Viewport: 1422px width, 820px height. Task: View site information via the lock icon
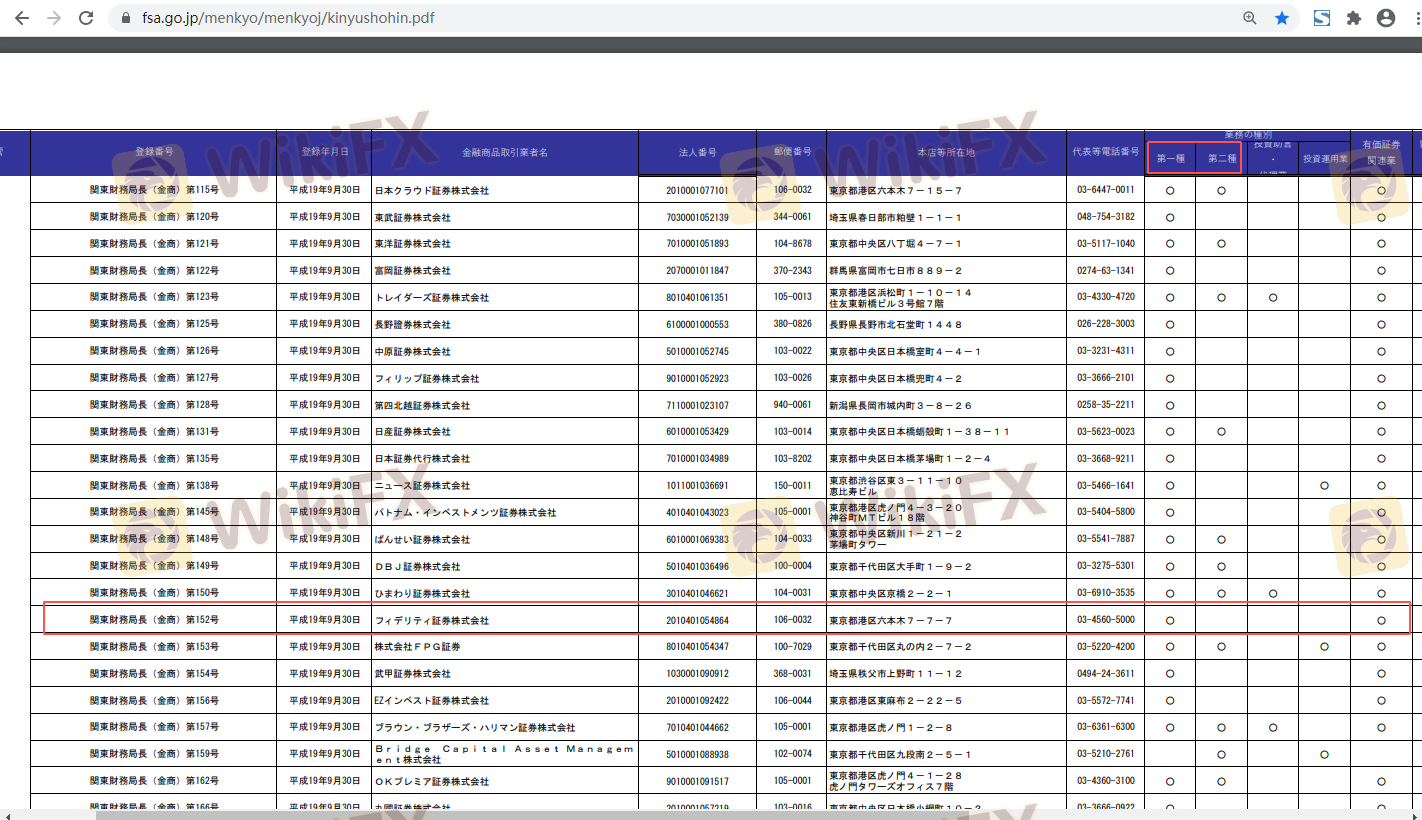pos(125,18)
